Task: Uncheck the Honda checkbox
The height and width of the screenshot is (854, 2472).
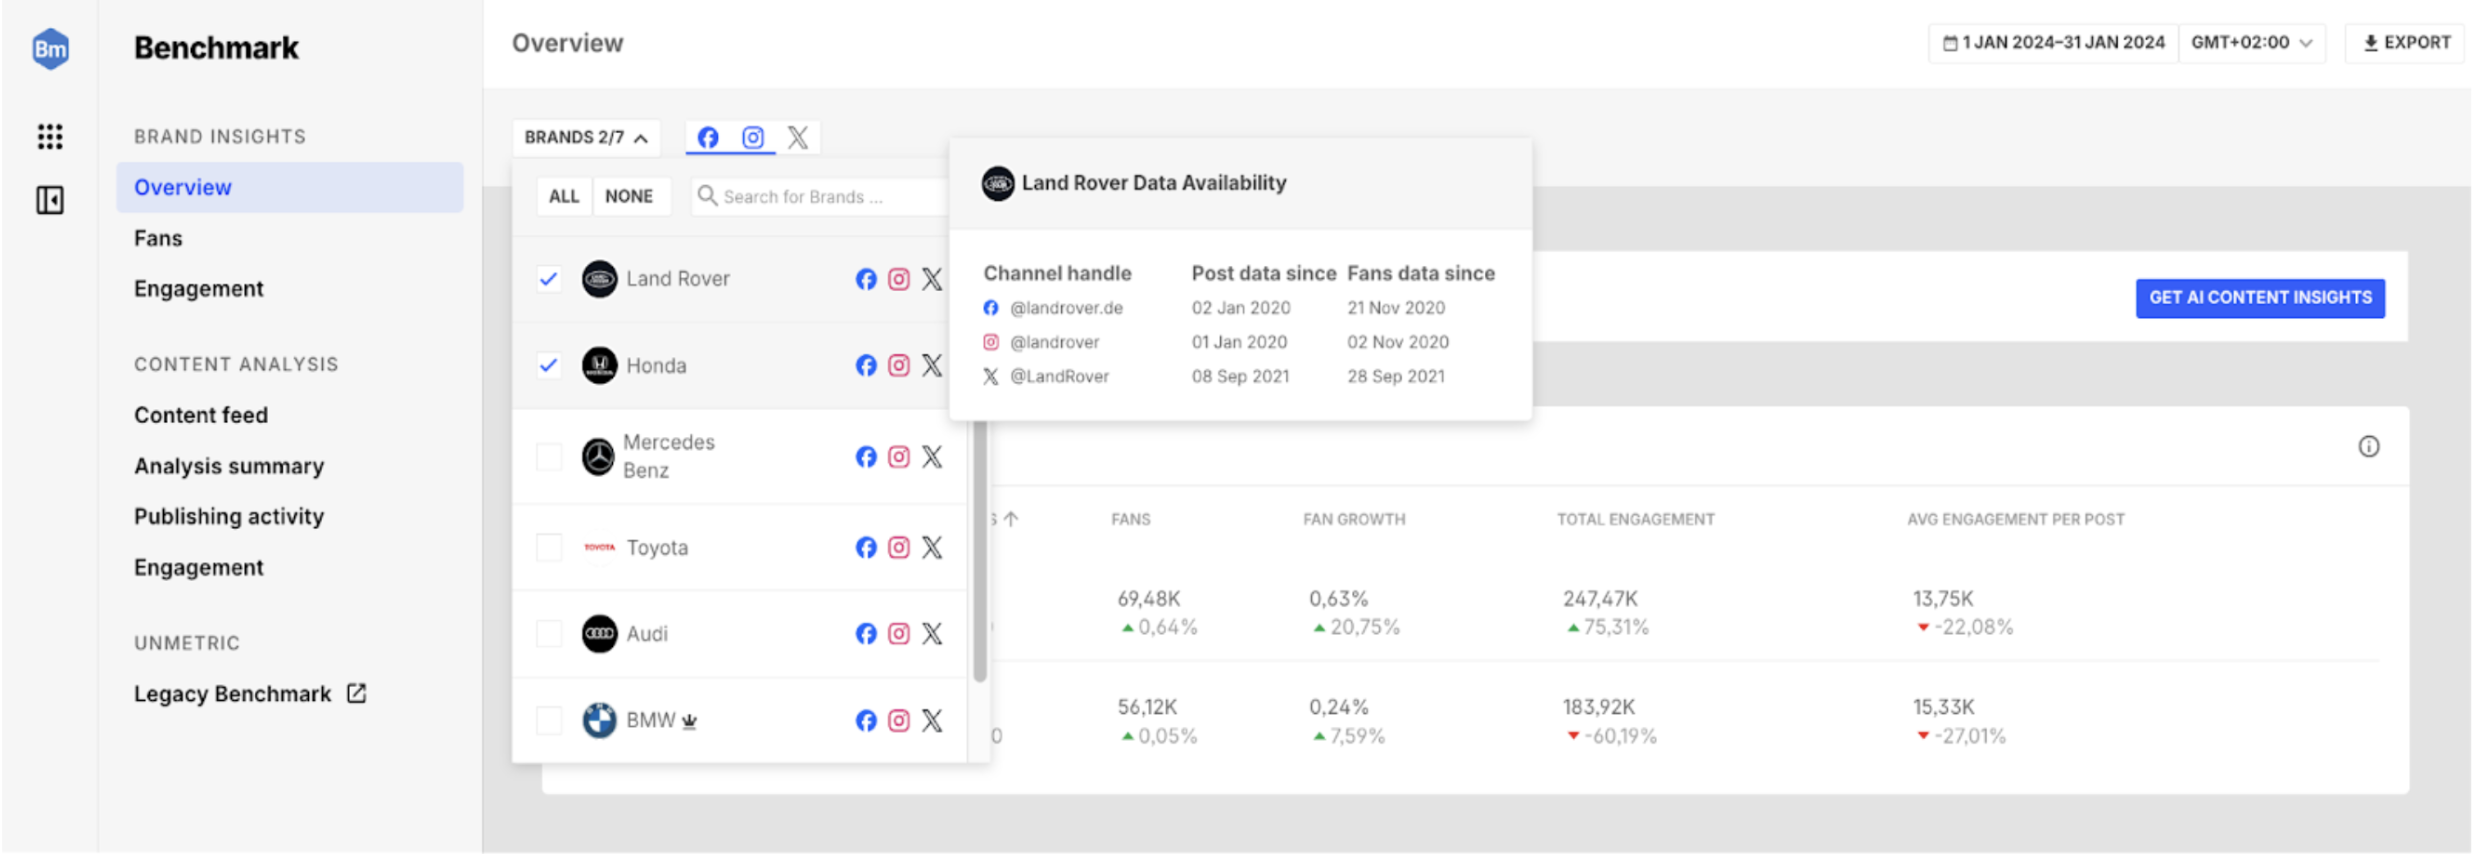Action: tap(548, 365)
